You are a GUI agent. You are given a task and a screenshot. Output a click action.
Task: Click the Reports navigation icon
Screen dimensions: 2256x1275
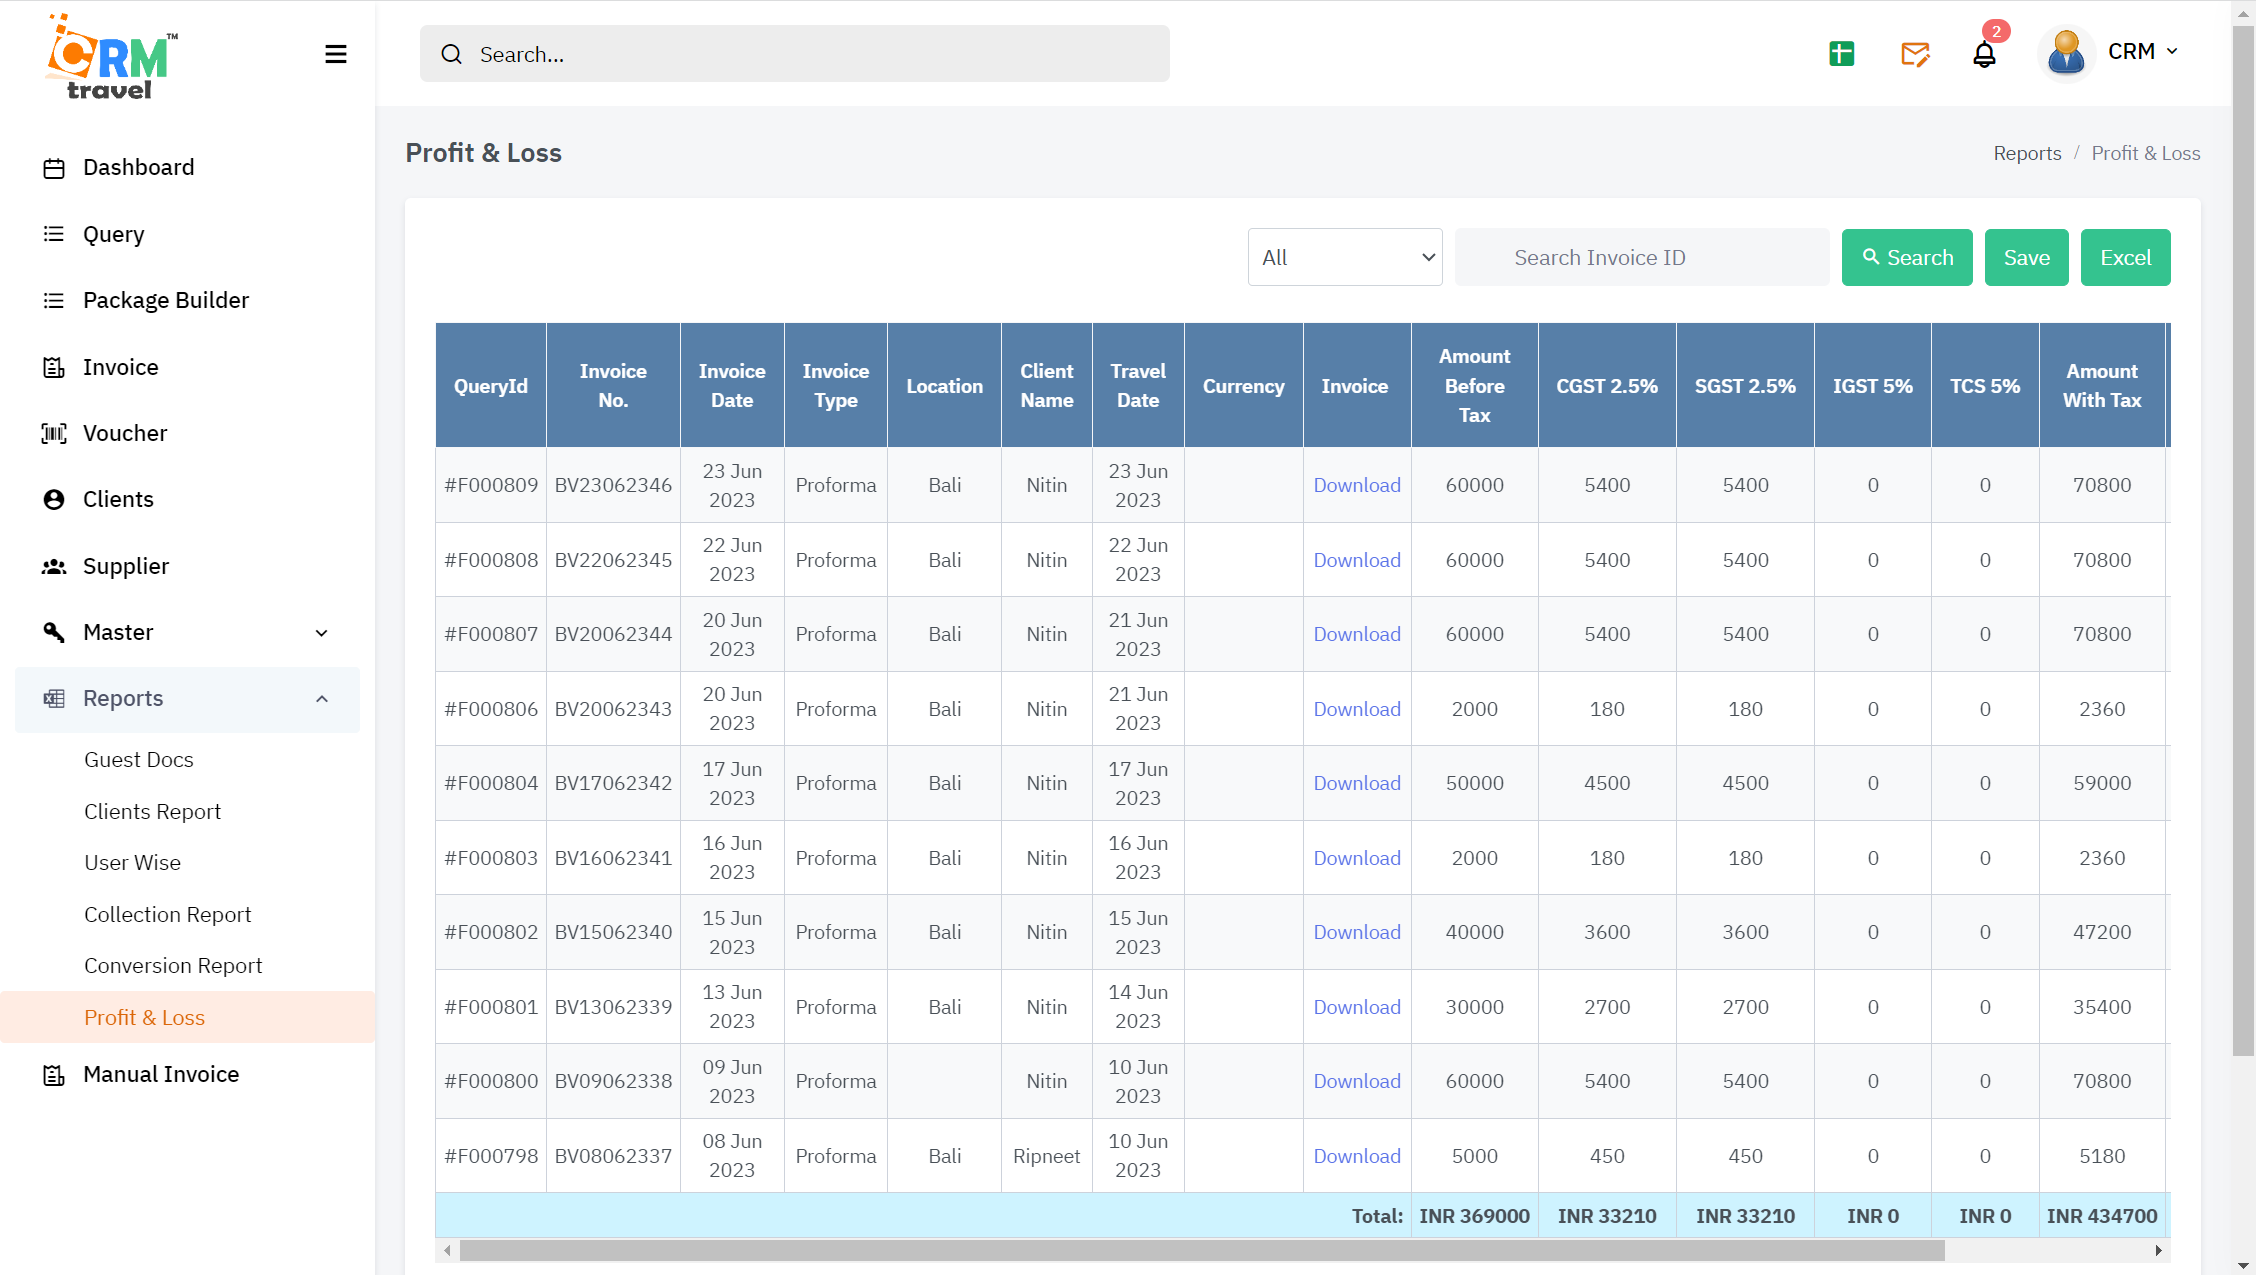54,697
